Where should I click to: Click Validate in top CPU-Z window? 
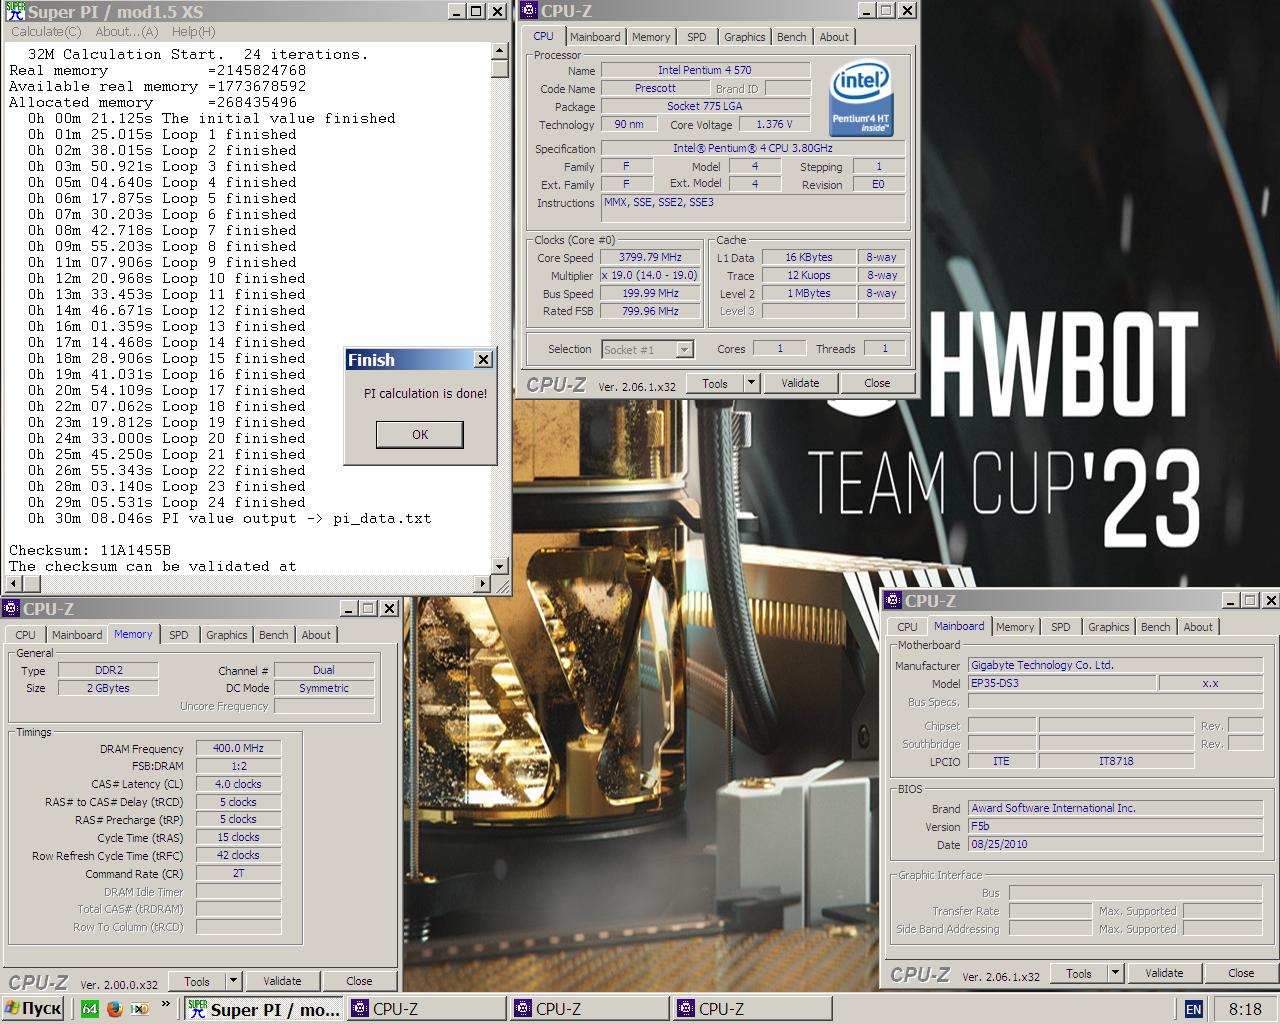click(x=800, y=383)
